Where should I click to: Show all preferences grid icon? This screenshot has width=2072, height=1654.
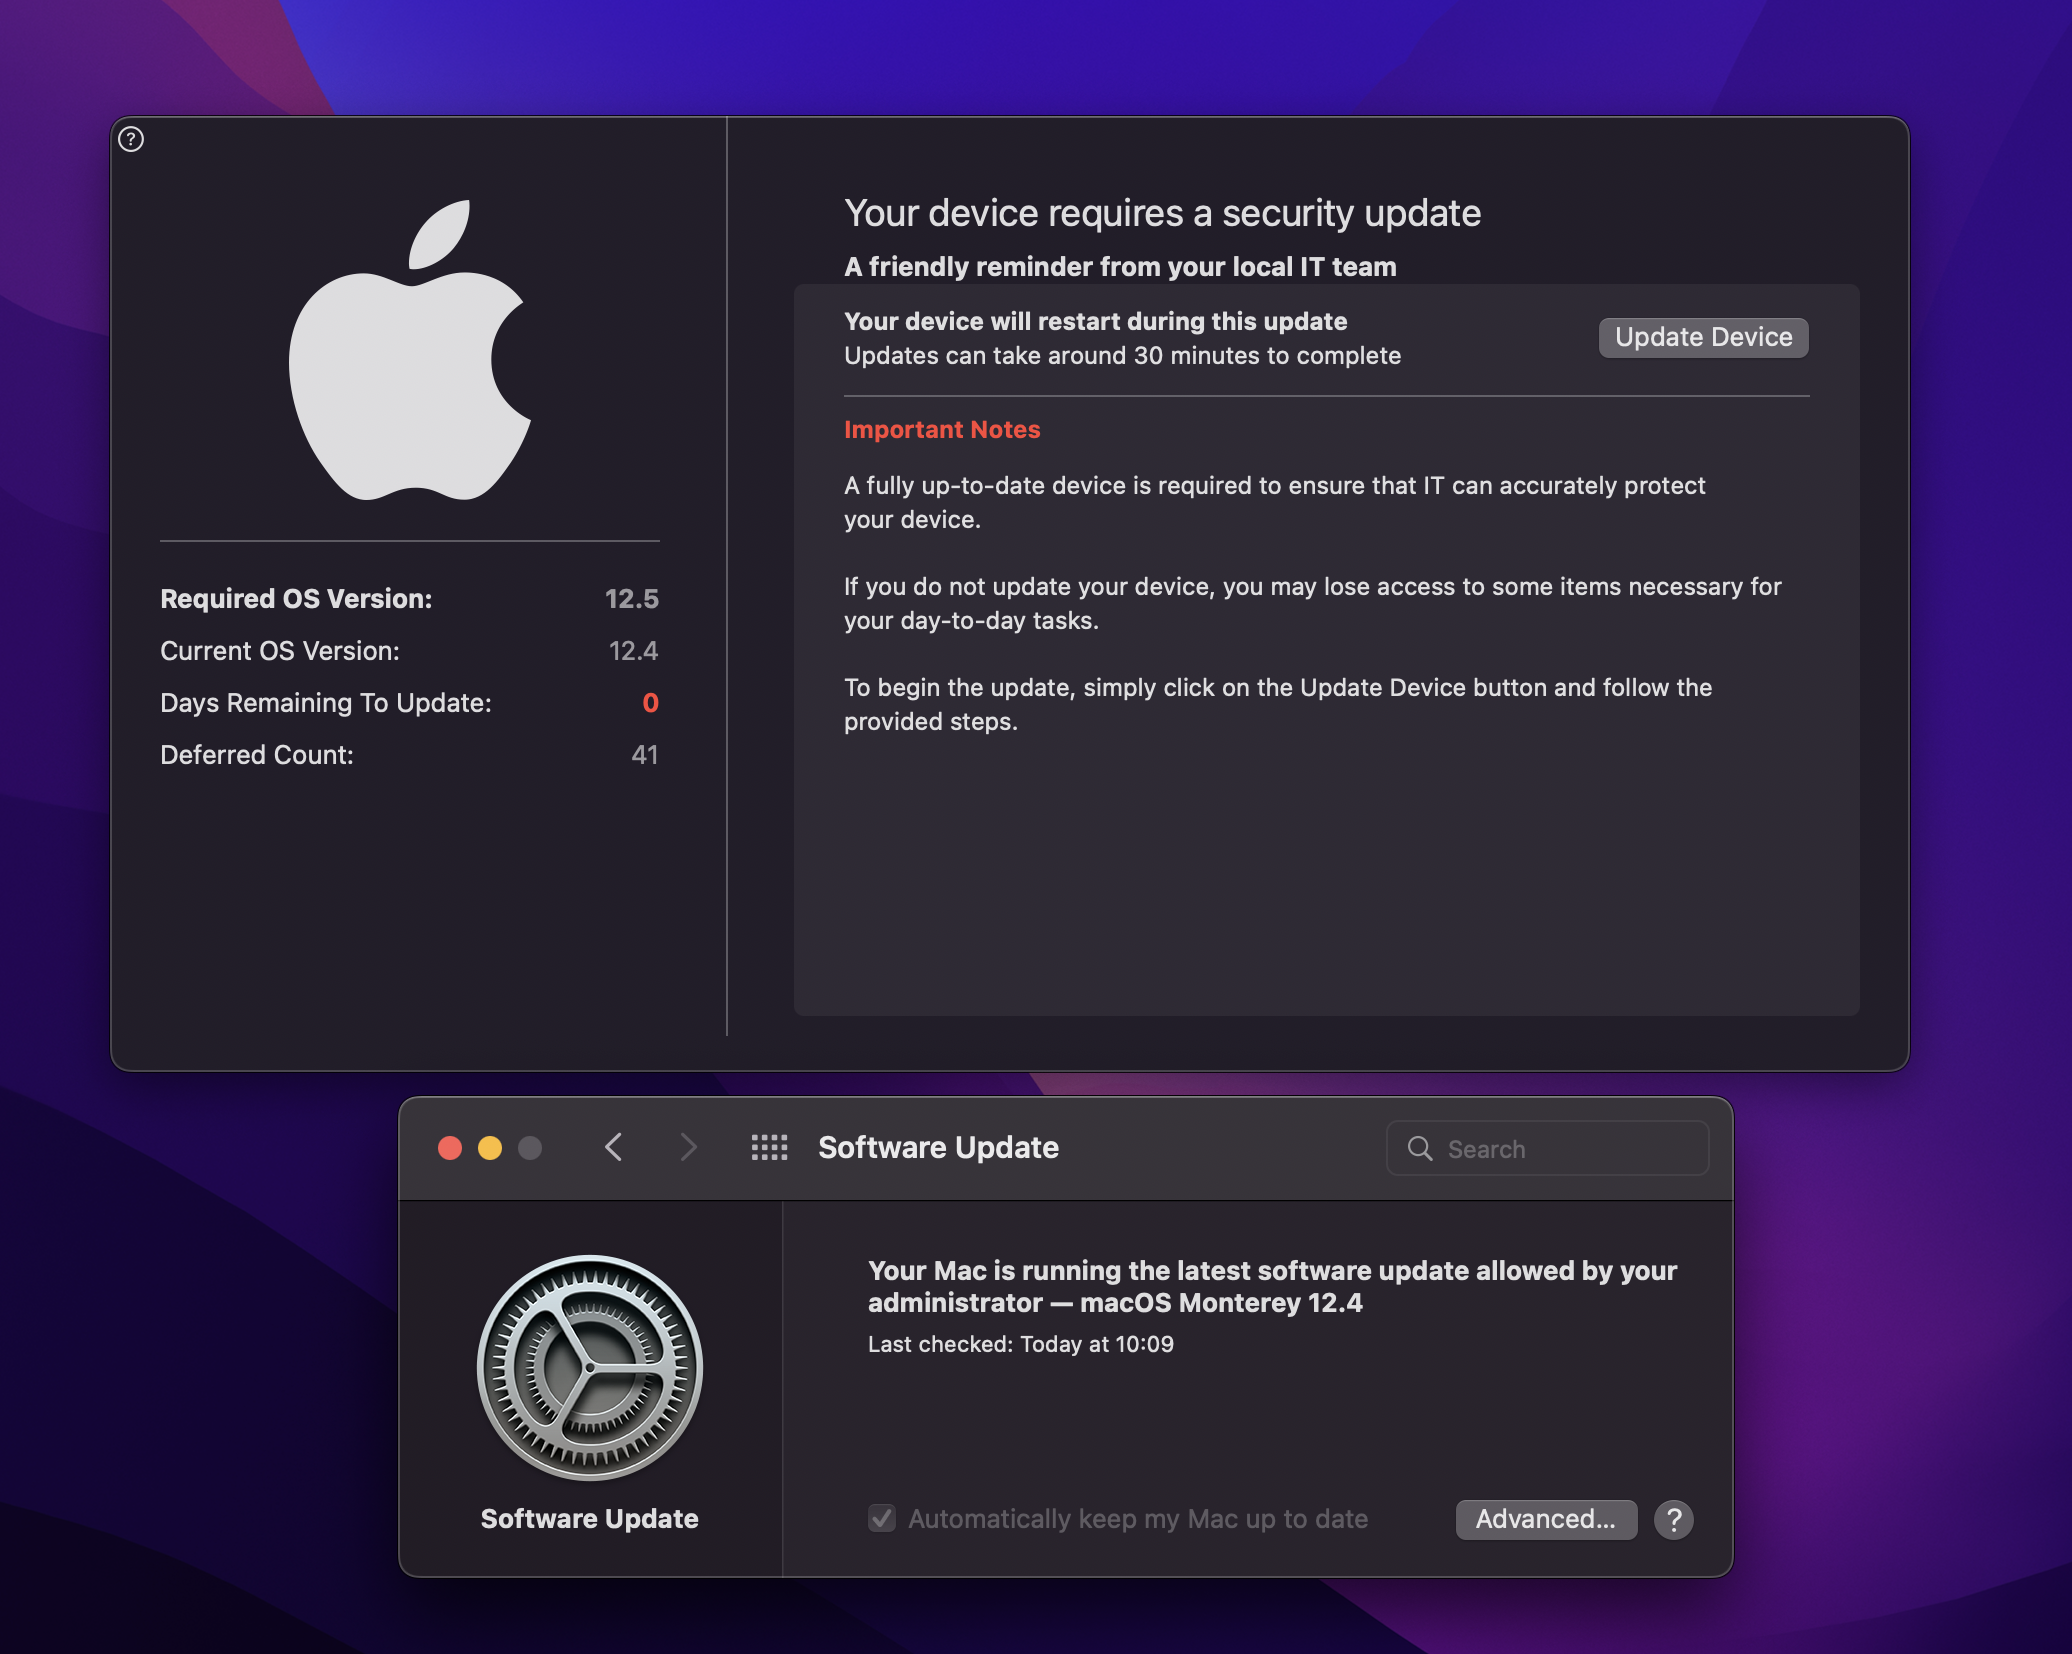[x=769, y=1147]
